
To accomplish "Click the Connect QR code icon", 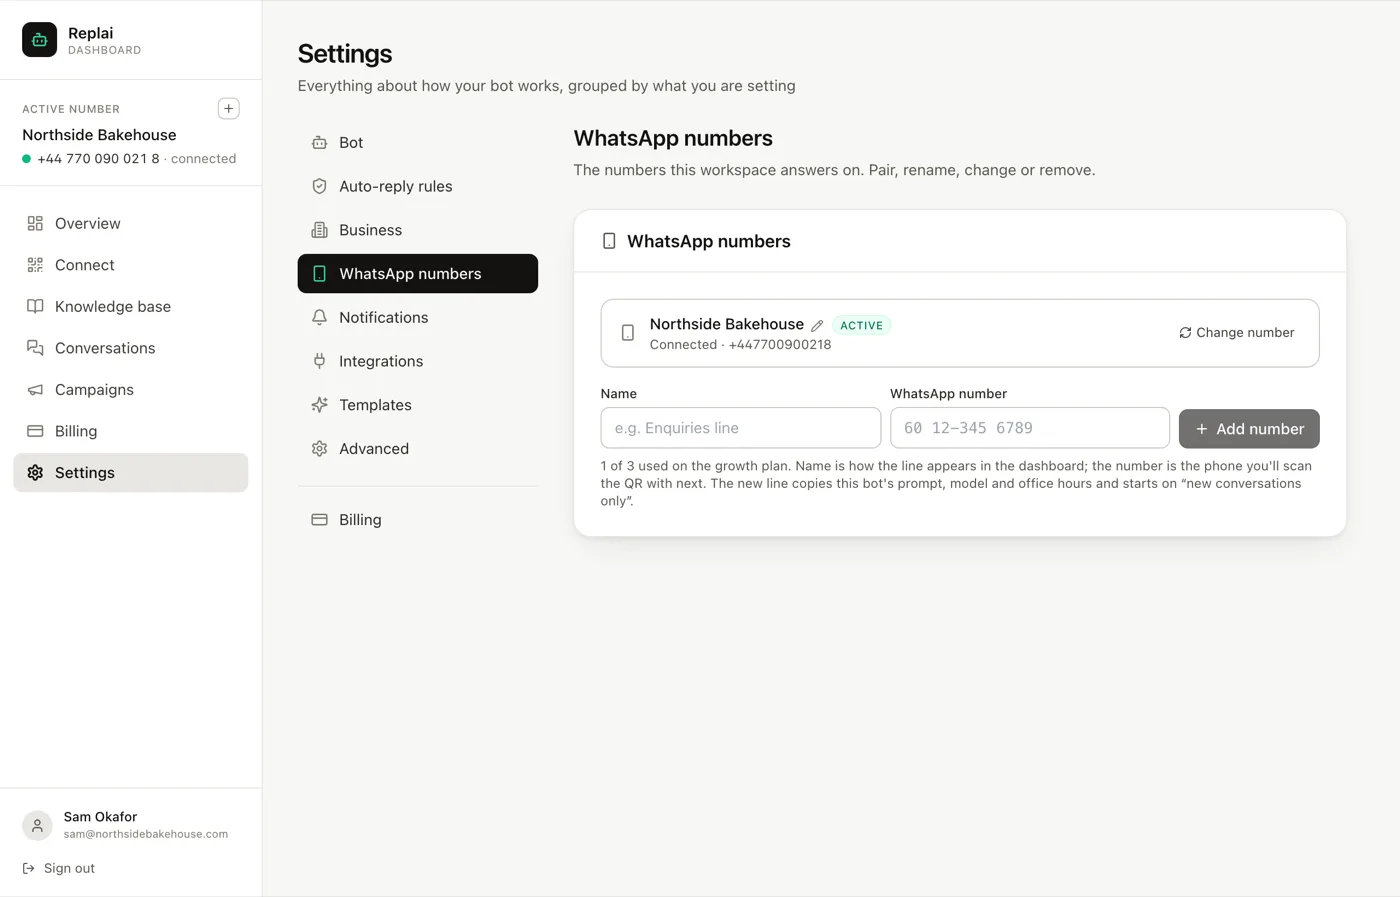I will click(35, 265).
